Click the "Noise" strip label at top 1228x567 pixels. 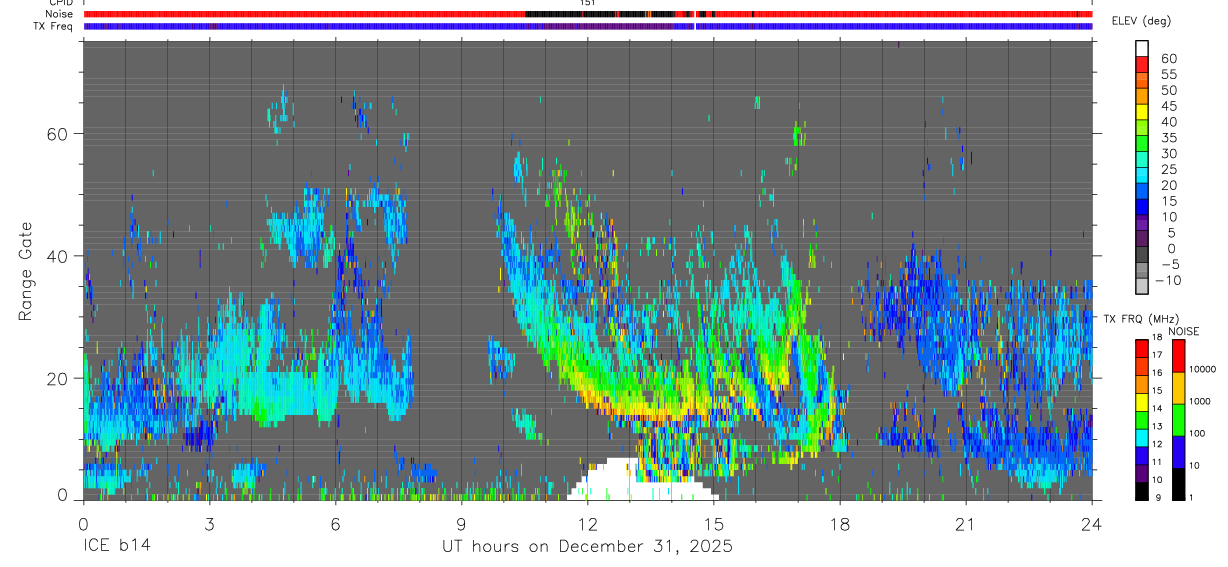pos(60,15)
